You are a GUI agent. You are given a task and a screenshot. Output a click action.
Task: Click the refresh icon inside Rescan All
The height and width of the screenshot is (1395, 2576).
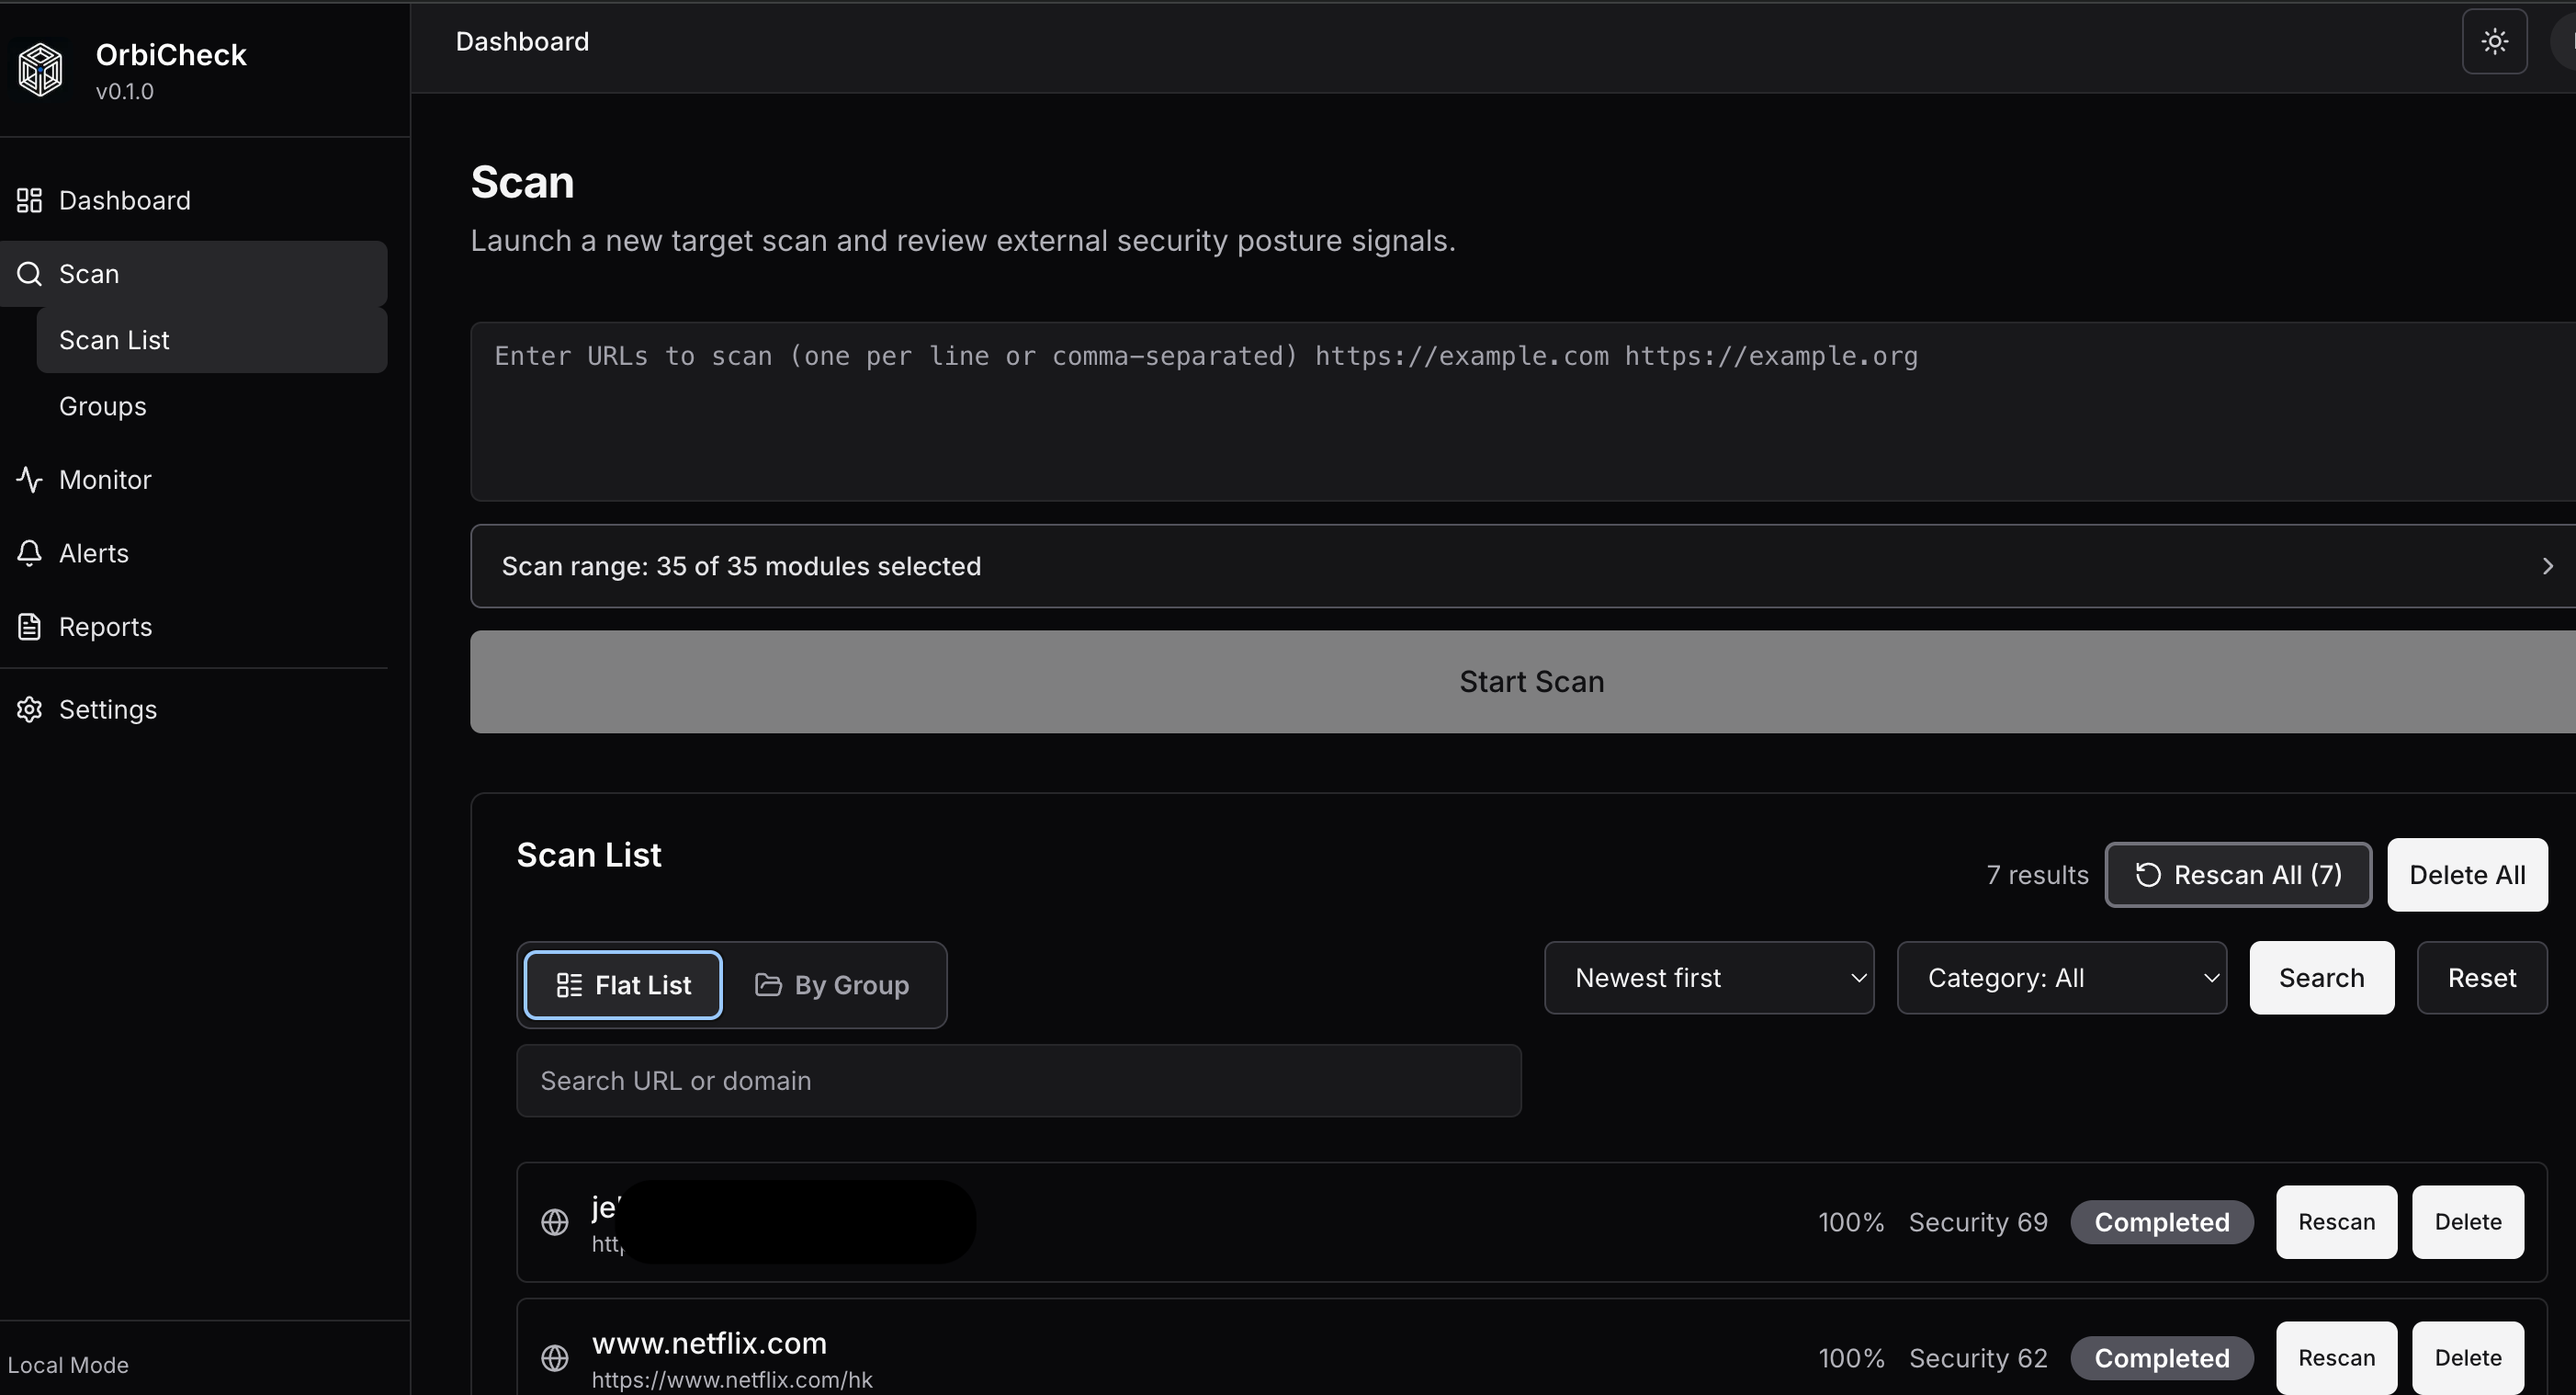click(x=2147, y=874)
